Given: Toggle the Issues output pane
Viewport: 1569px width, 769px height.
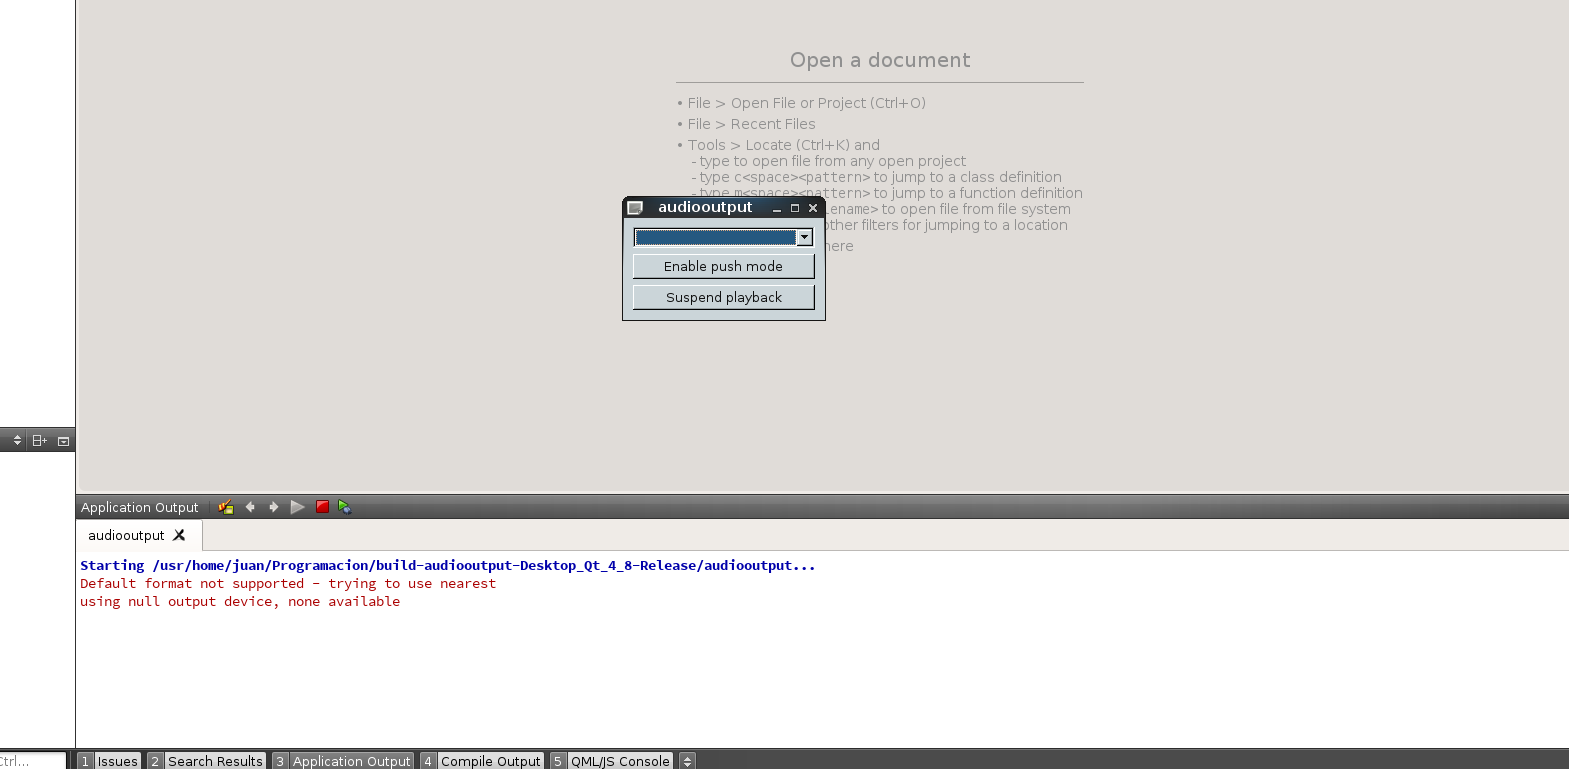Looking at the screenshot, I should (109, 761).
